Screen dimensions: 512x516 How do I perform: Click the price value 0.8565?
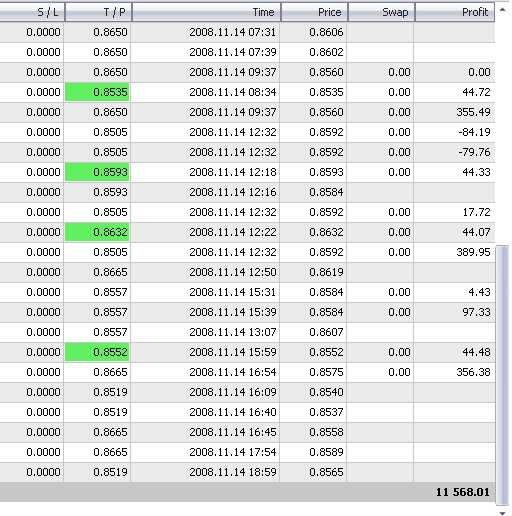pos(326,472)
